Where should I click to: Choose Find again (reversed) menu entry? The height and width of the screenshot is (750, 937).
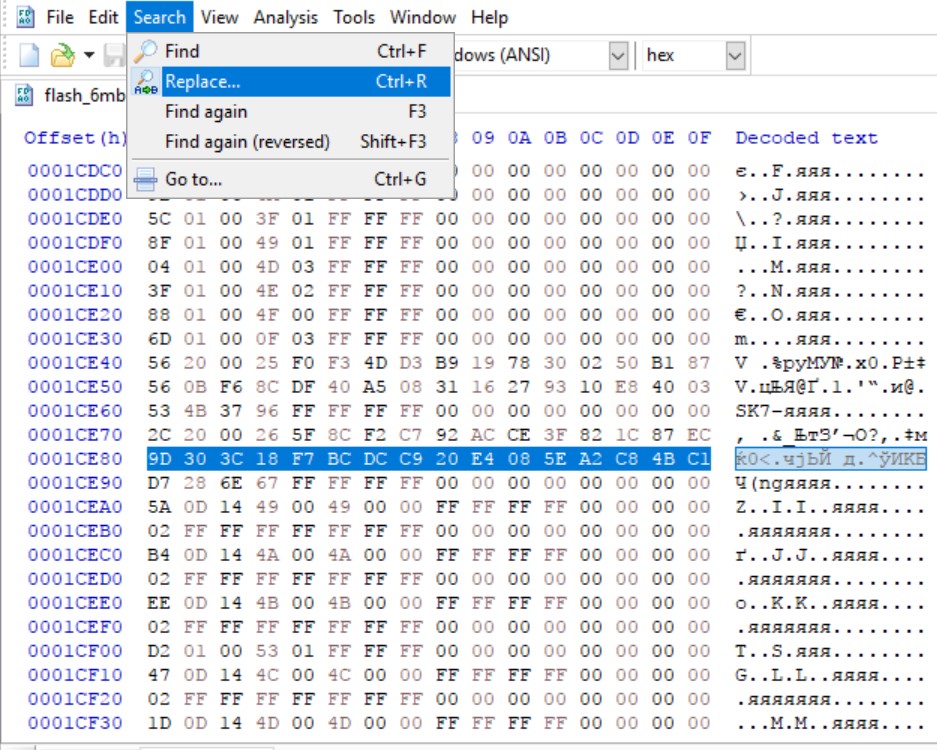tap(247, 142)
